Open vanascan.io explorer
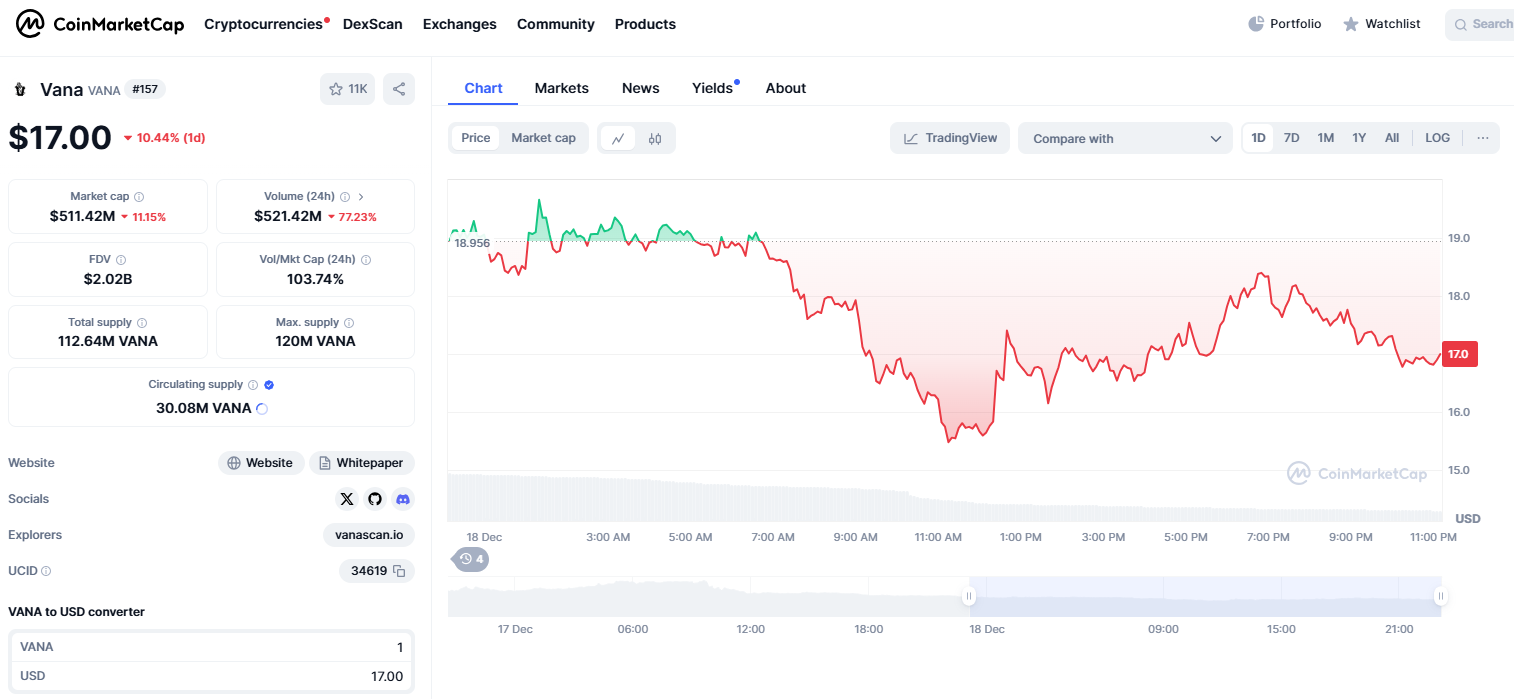 point(369,535)
